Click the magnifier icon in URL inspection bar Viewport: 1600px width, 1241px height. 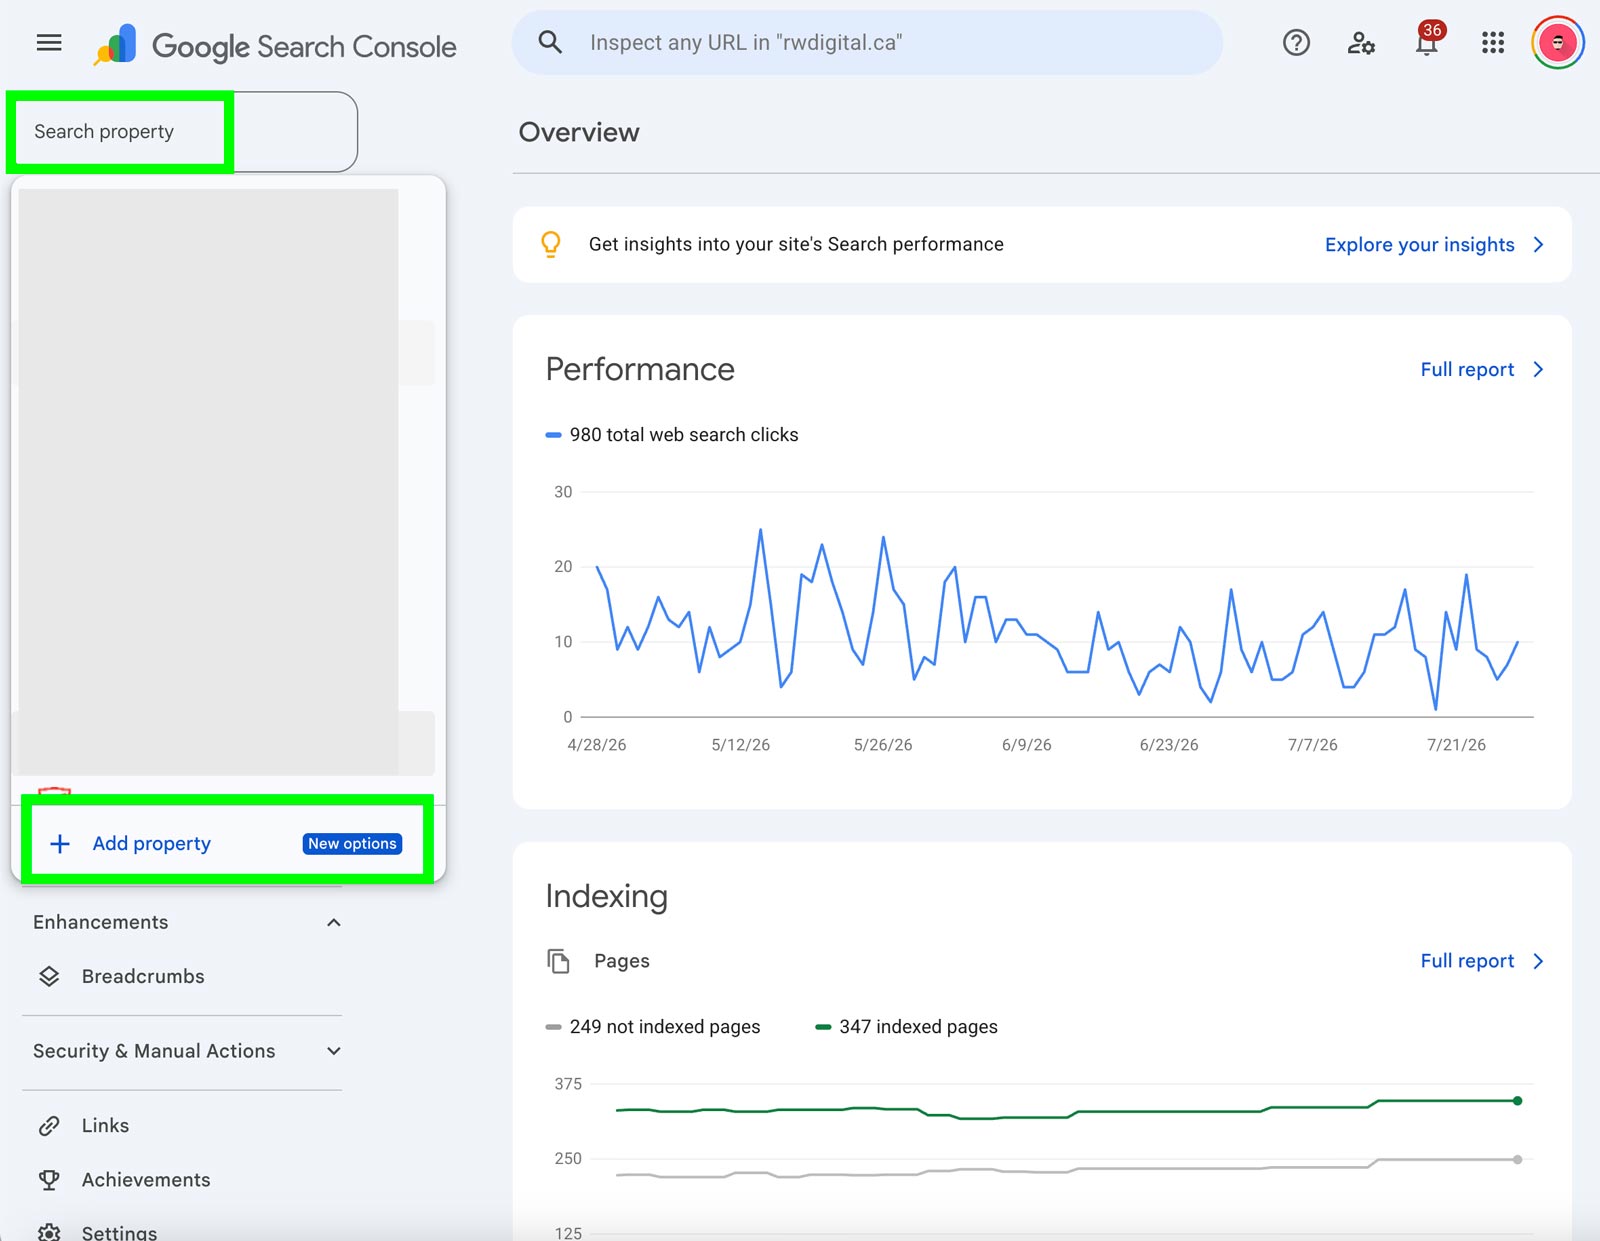[550, 42]
